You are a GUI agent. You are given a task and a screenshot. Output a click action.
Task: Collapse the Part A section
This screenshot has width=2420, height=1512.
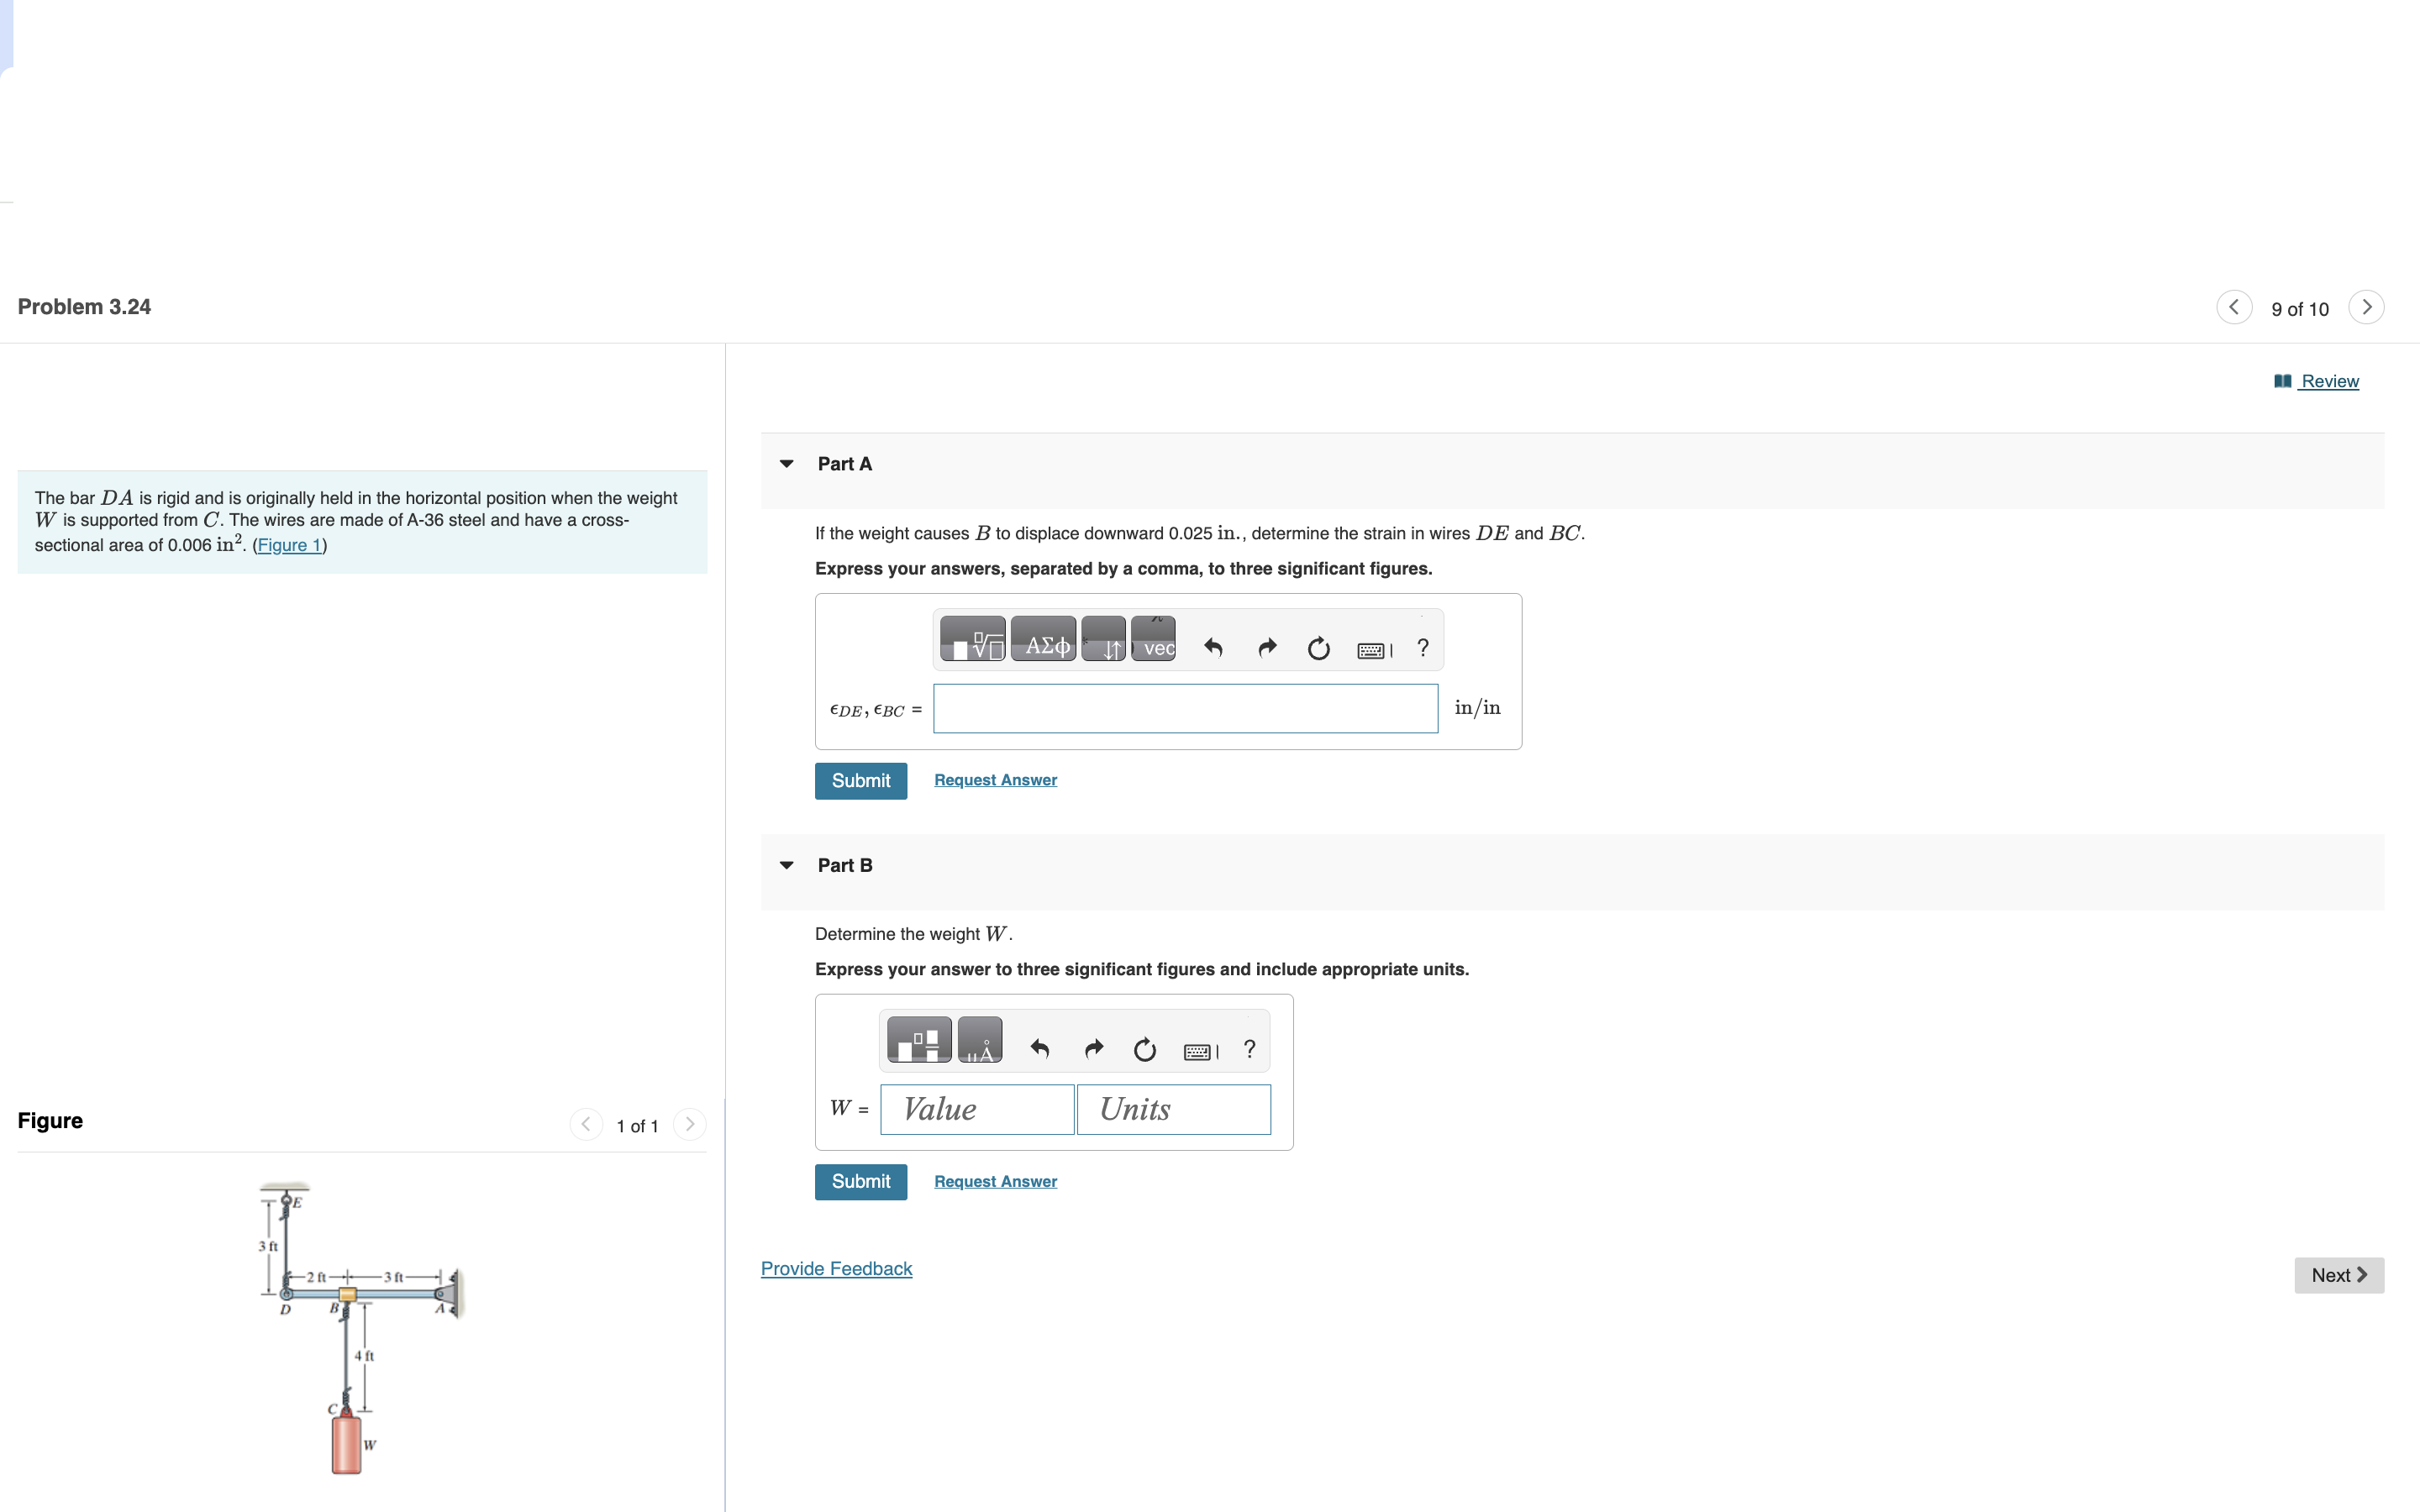(x=787, y=464)
